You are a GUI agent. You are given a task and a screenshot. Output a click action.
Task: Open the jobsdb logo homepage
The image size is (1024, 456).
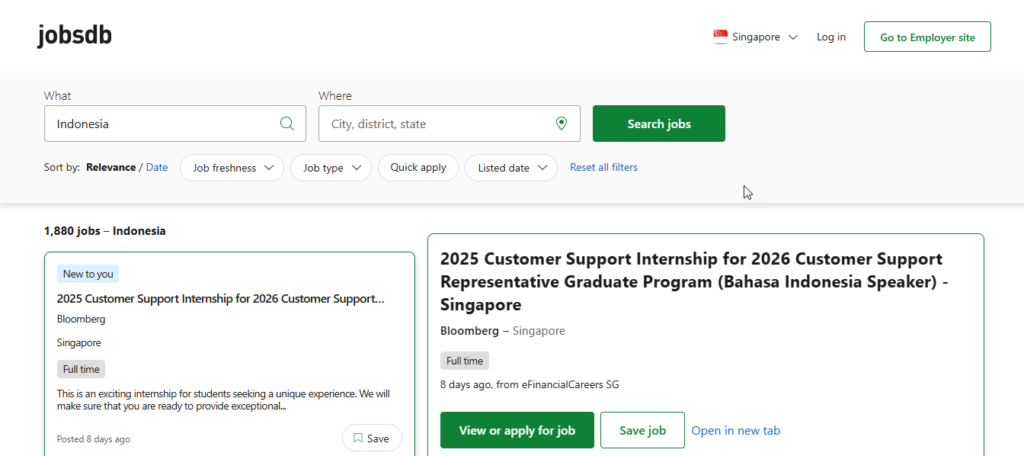[x=74, y=36]
